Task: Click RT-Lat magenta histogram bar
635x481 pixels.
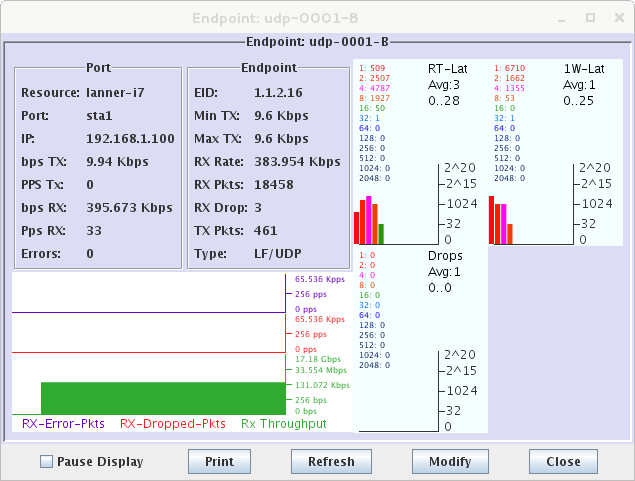Action: pos(369,220)
